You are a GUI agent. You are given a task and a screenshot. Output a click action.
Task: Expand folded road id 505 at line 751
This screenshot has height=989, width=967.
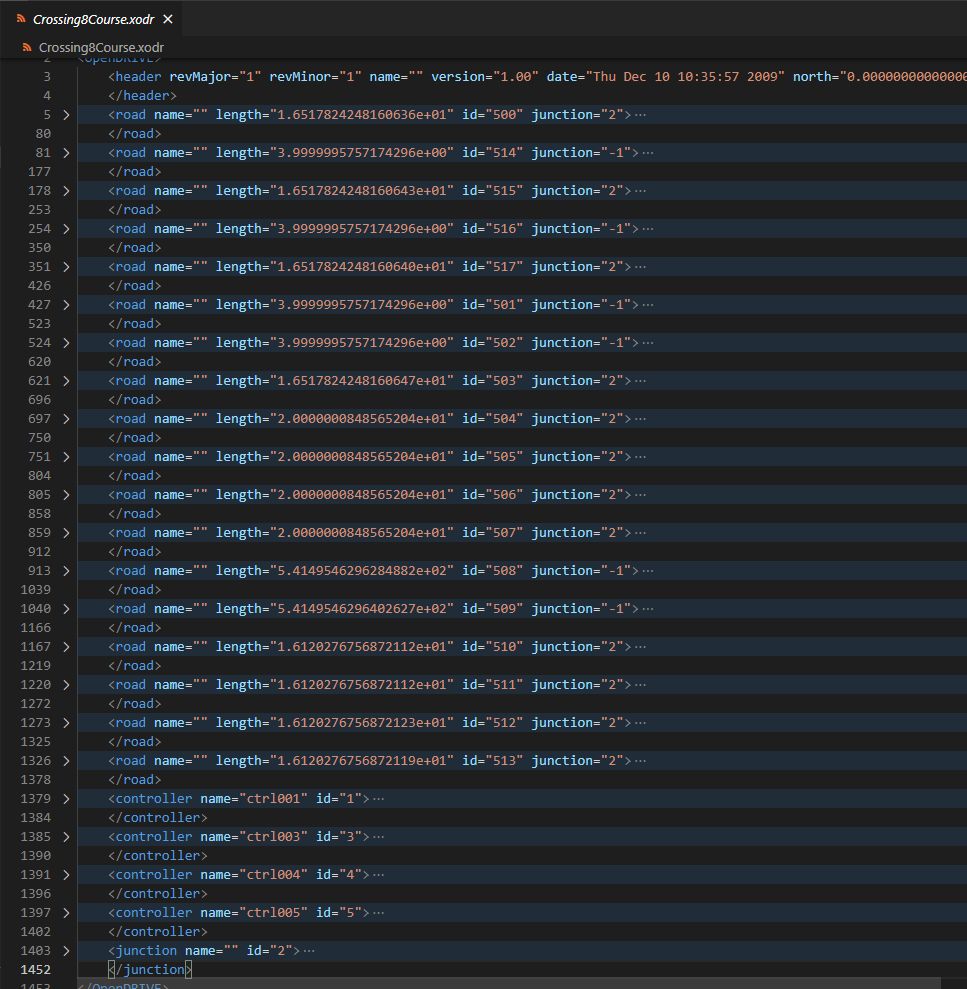coord(66,457)
